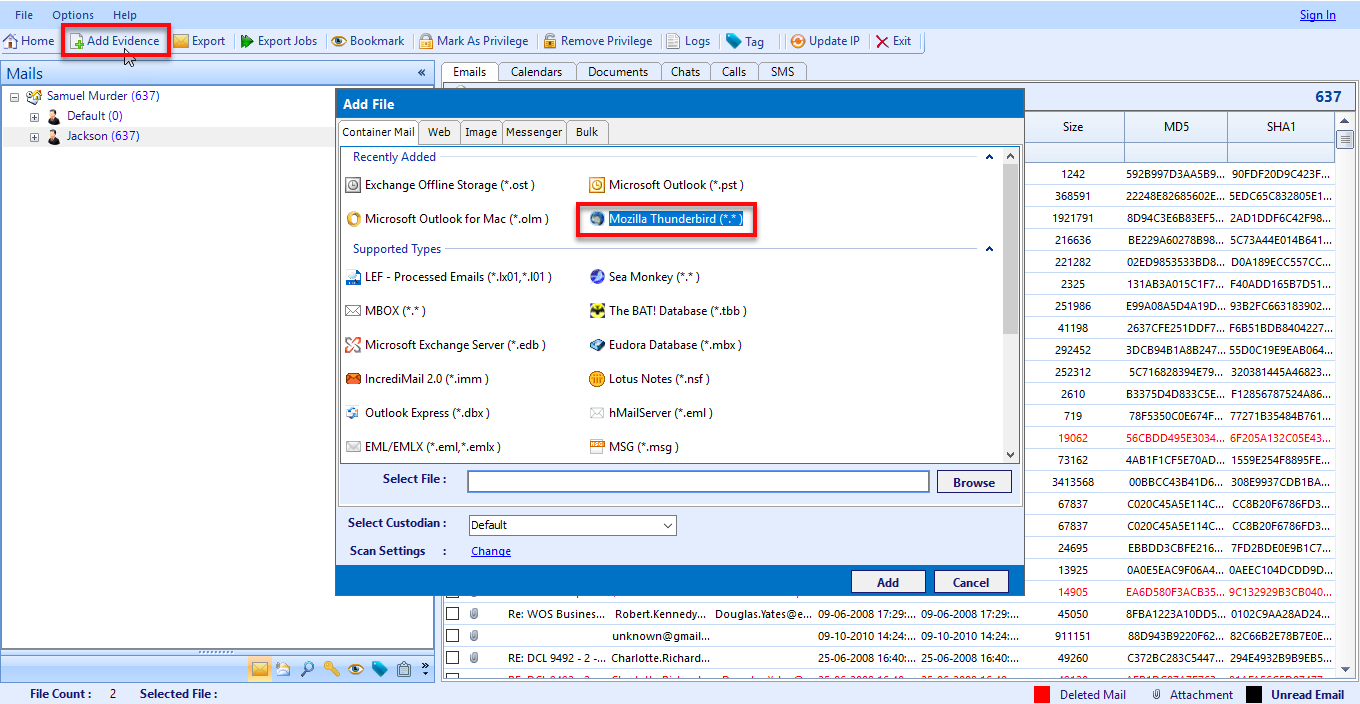1360x704 pixels.
Task: Switch to the Image tab in Add File
Action: point(481,132)
